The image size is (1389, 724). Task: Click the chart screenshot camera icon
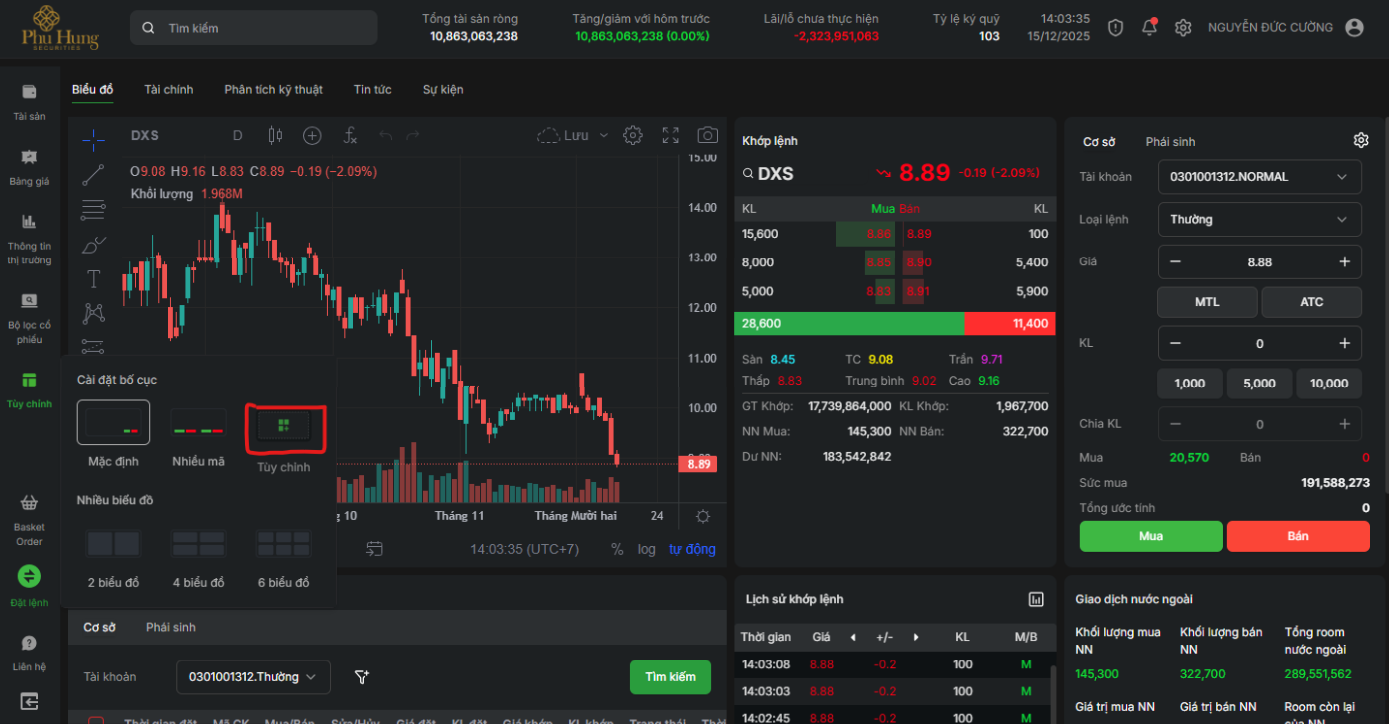tap(707, 135)
